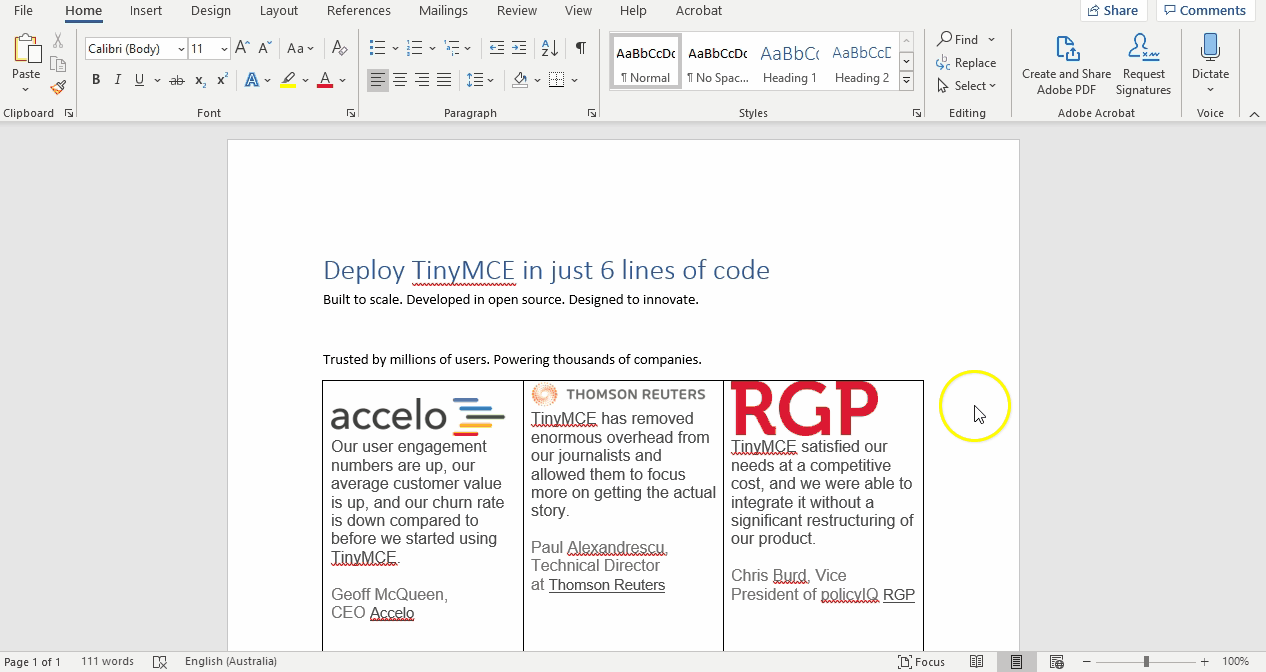Screen dimensions: 1266x672
Task: Switch to the References ribbon tab
Action: [358, 10]
